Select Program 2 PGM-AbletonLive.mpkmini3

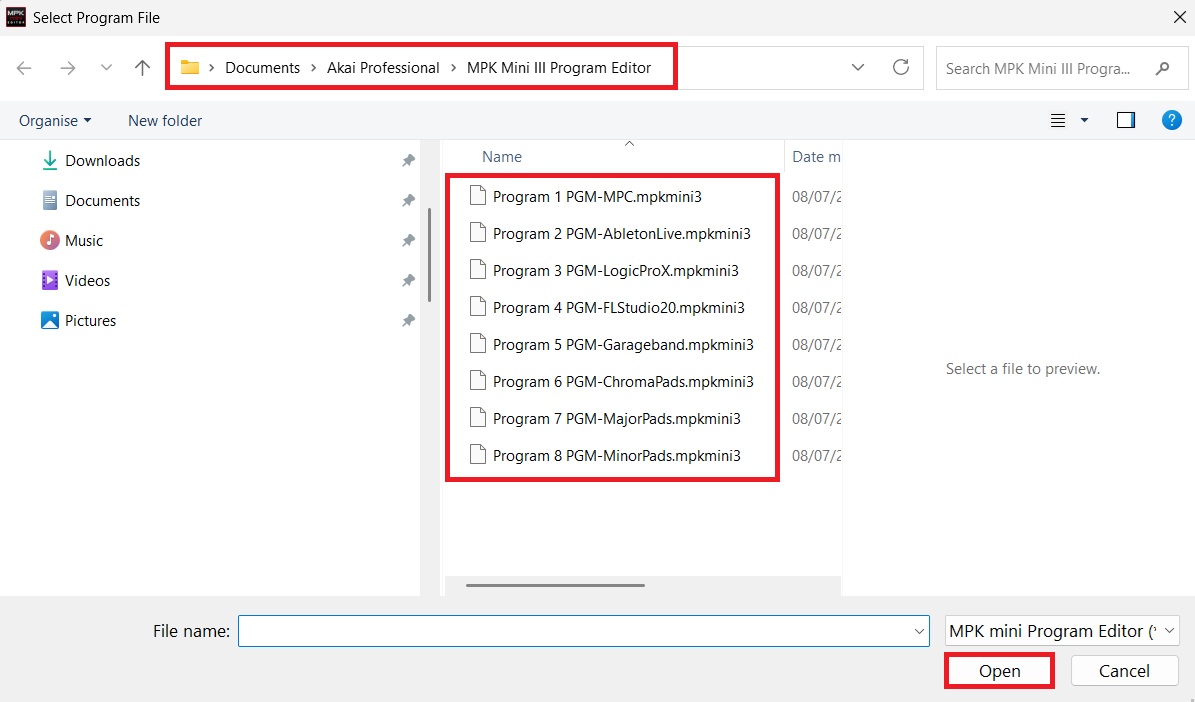pyautogui.click(x=621, y=234)
